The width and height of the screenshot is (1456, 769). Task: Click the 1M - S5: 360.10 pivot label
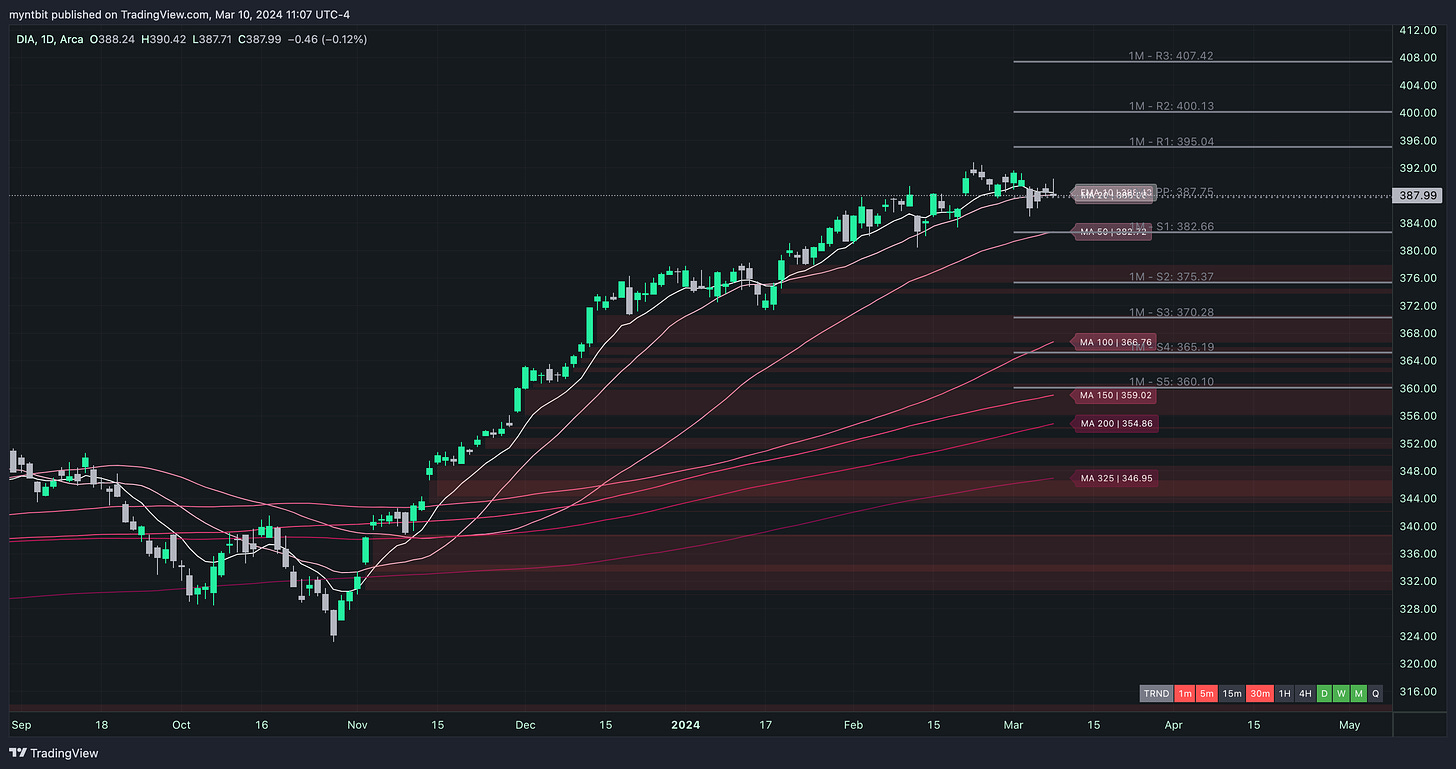(1171, 382)
